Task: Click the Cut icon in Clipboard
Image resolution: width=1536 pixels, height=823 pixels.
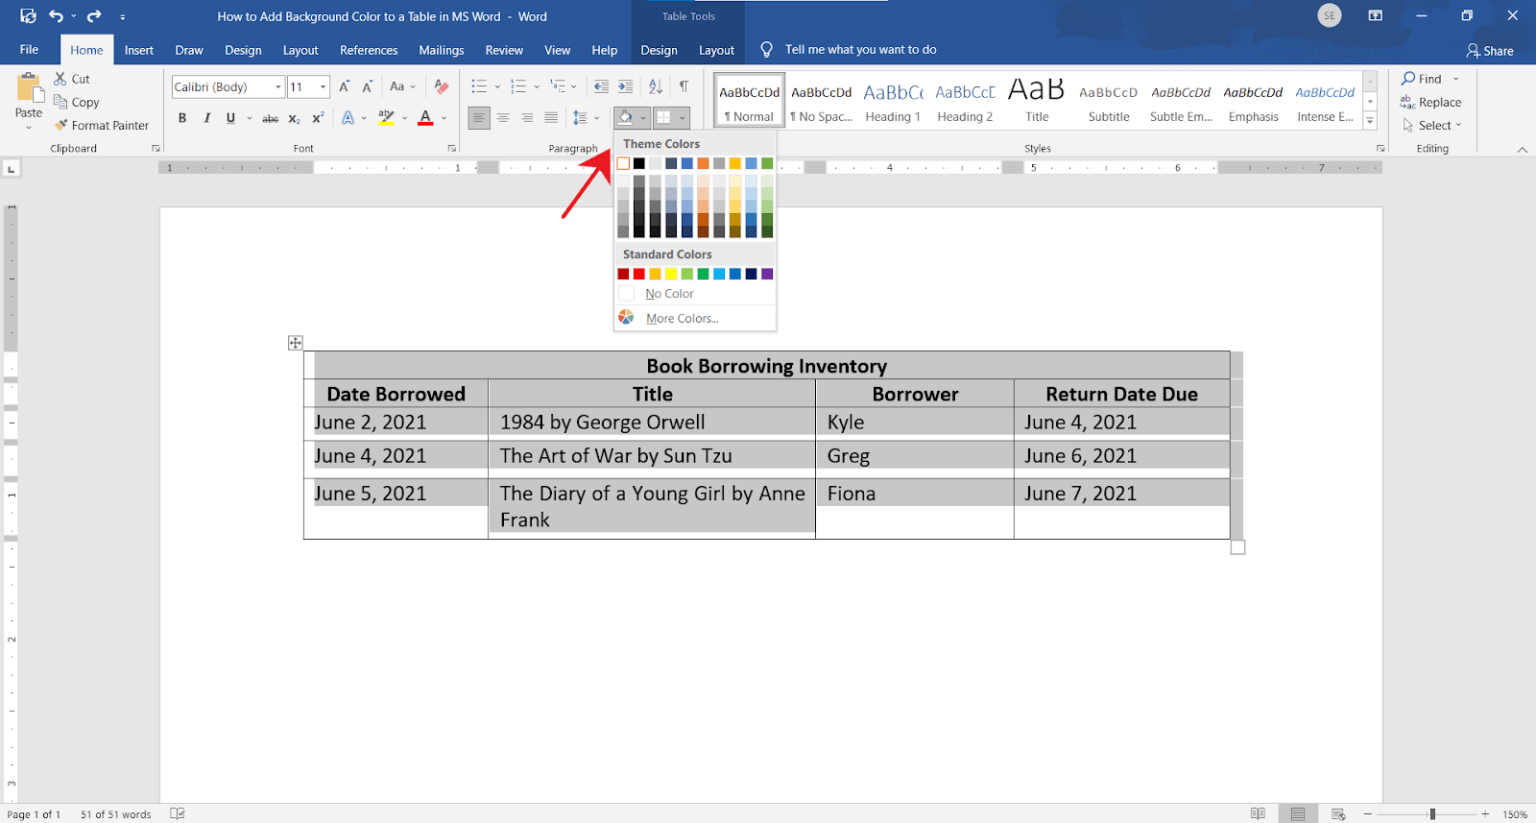Action: (60, 79)
